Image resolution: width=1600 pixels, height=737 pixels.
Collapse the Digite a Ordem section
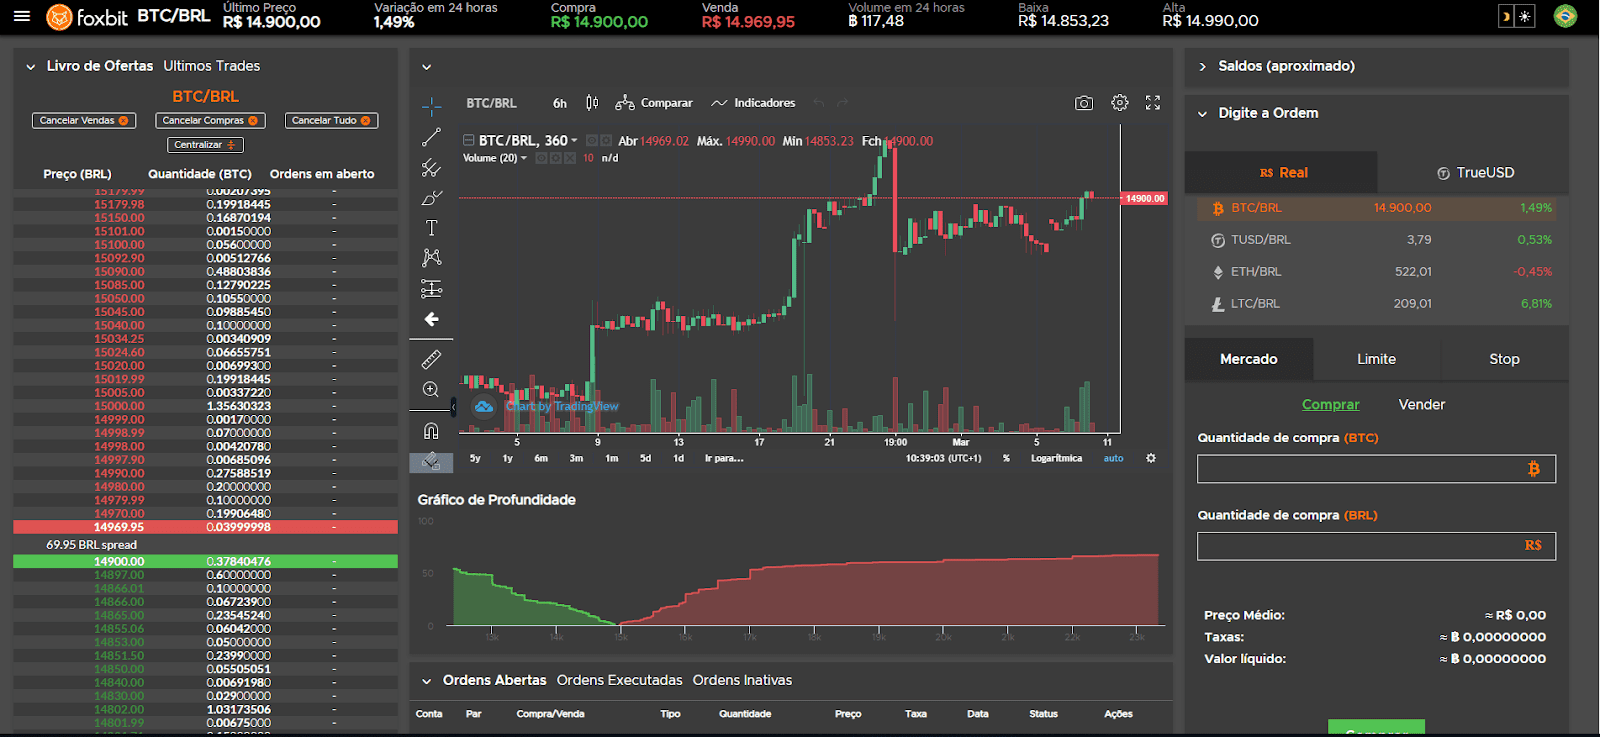tap(1202, 114)
